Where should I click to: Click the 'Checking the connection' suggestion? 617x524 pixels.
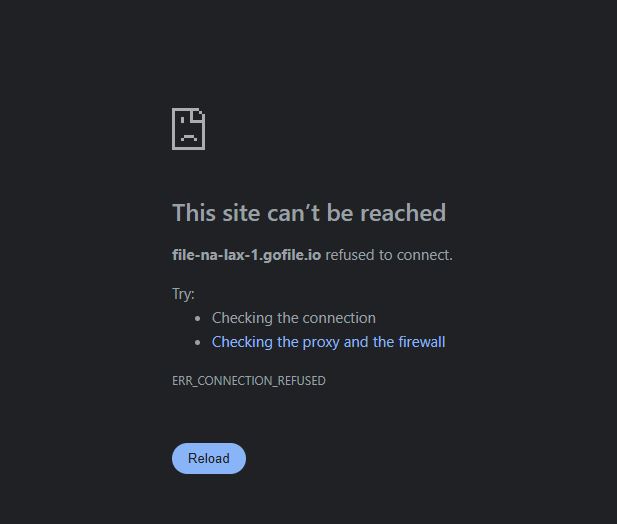coord(294,318)
